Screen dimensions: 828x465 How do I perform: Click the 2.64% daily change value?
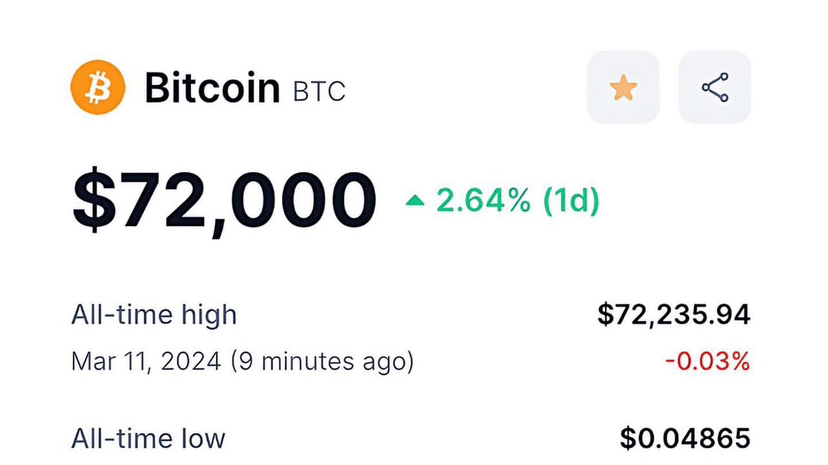482,201
